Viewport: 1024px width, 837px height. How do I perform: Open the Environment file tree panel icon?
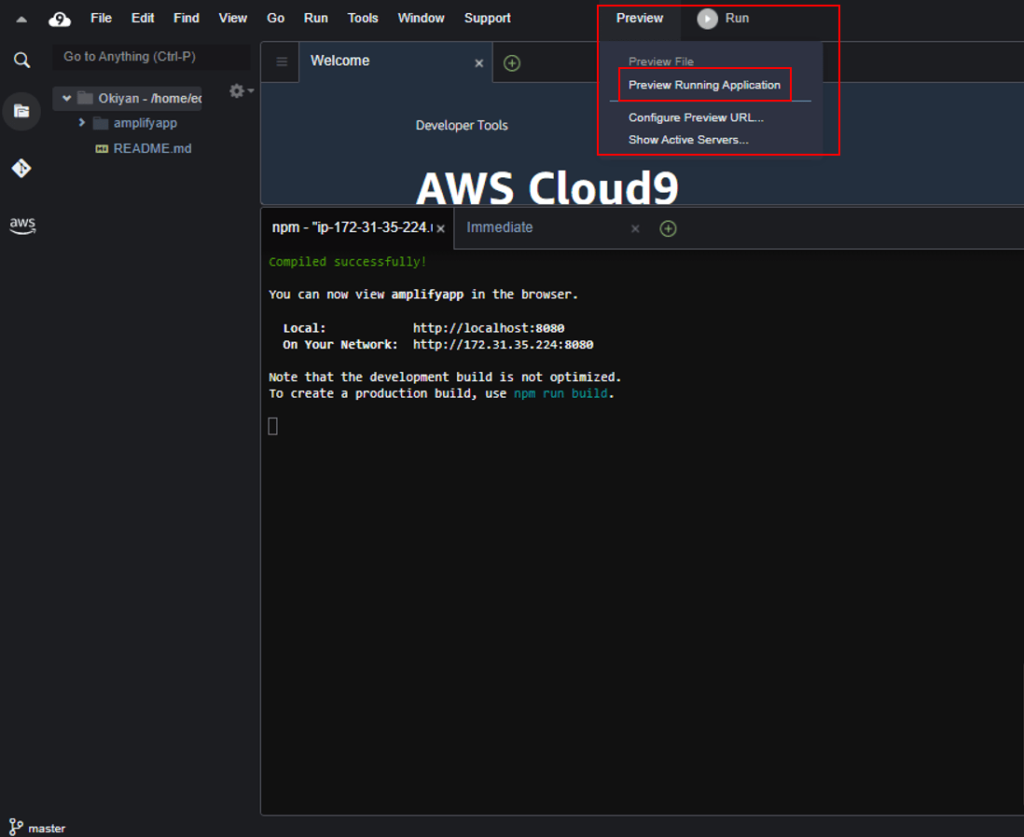(22, 111)
